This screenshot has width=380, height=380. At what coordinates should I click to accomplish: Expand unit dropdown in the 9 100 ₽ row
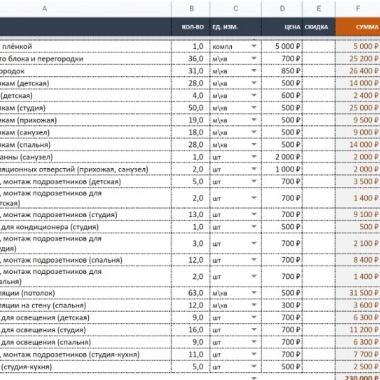254,214
